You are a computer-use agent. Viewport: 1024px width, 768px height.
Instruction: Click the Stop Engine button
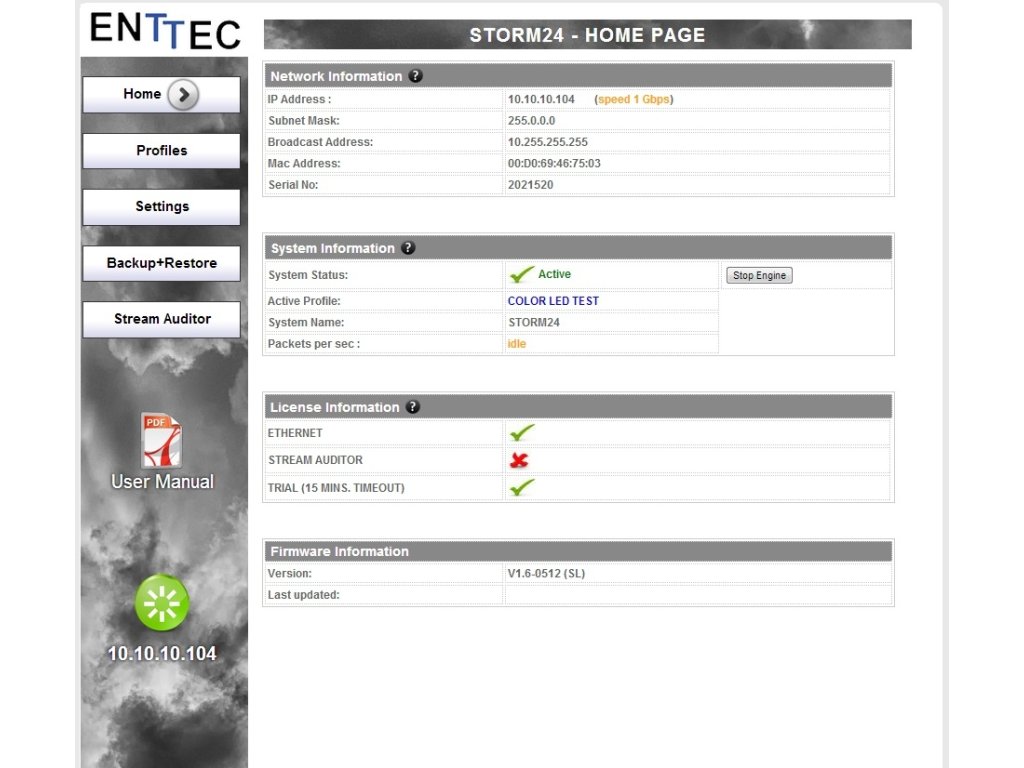point(759,276)
